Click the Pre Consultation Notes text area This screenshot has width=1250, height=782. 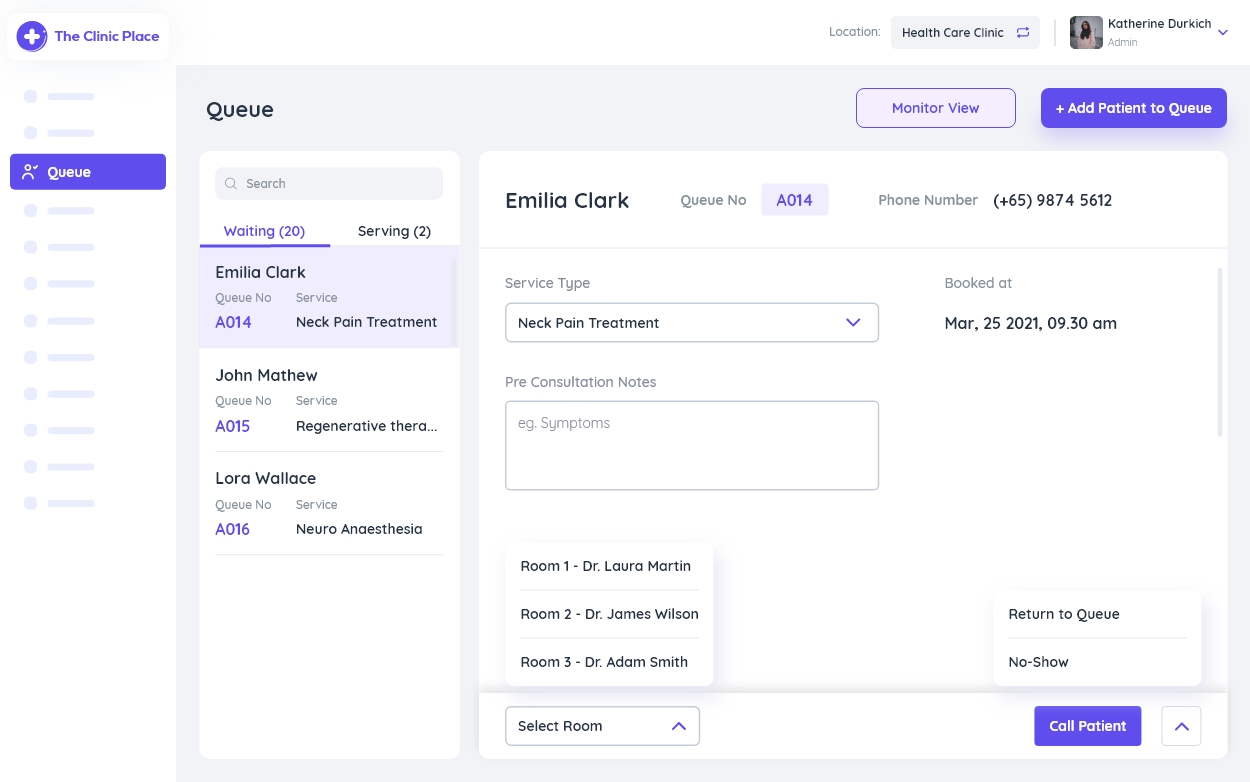(692, 445)
